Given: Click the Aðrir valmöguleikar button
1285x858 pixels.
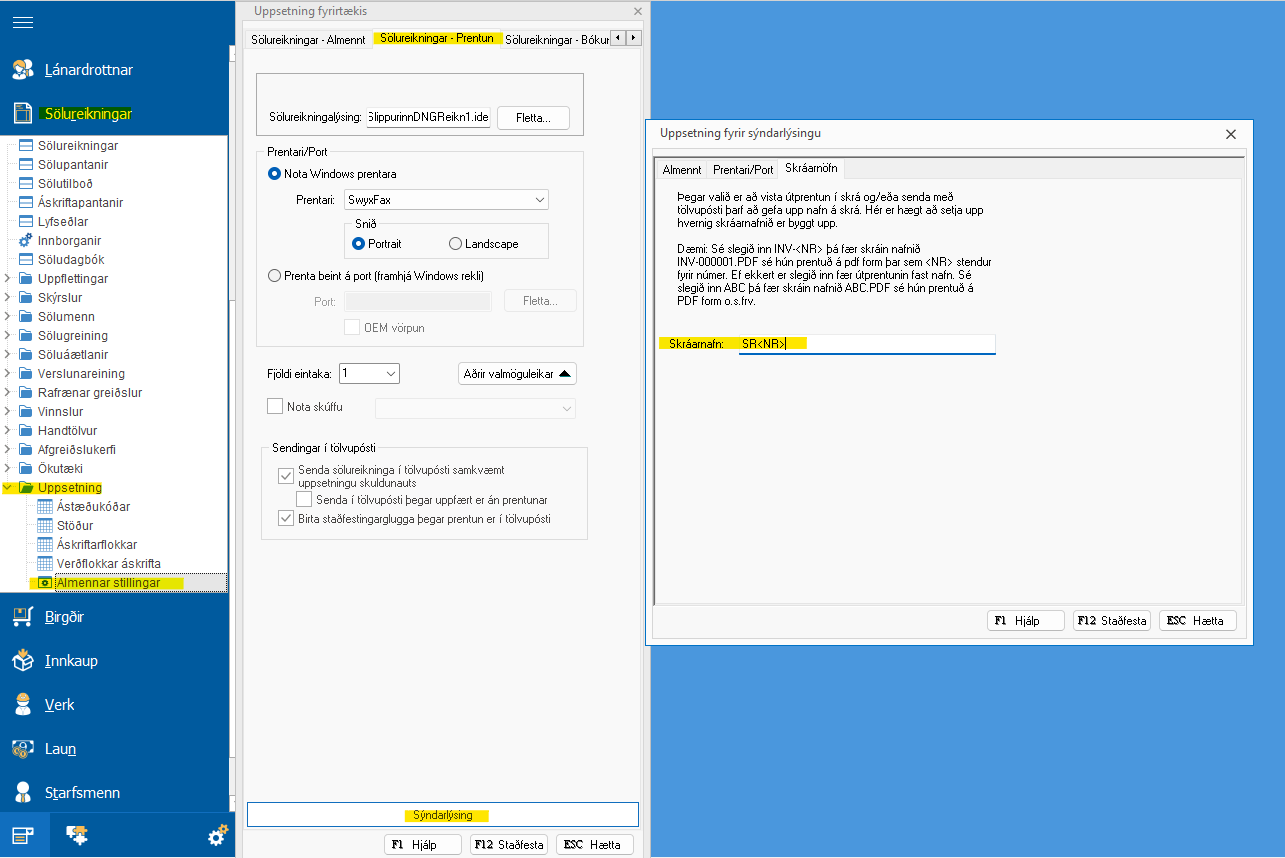Looking at the screenshot, I should click(x=517, y=374).
